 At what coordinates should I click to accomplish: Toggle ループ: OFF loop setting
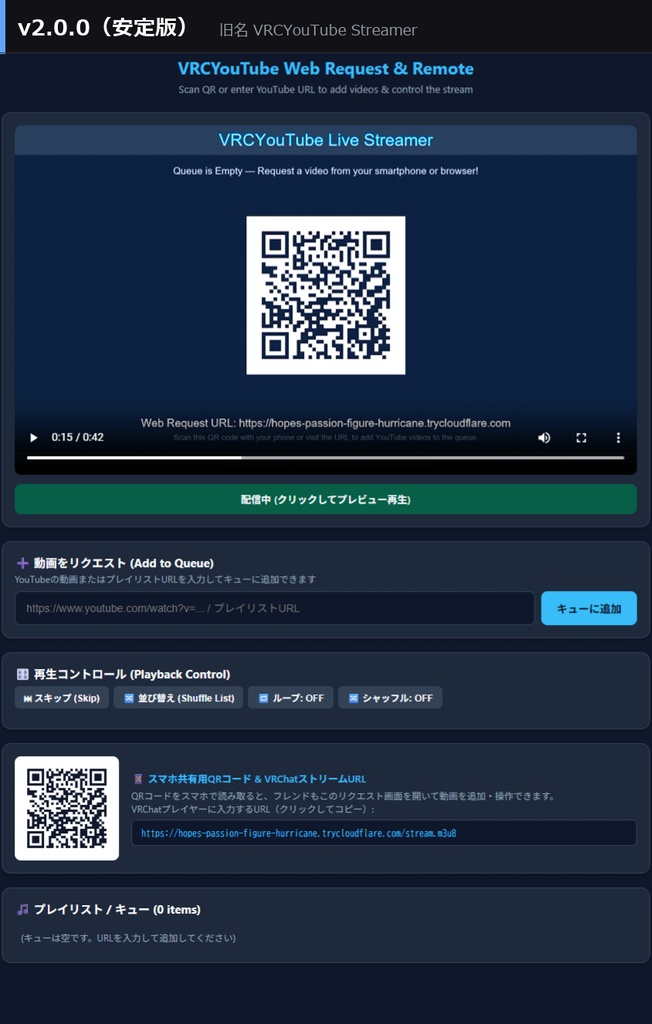coord(291,697)
